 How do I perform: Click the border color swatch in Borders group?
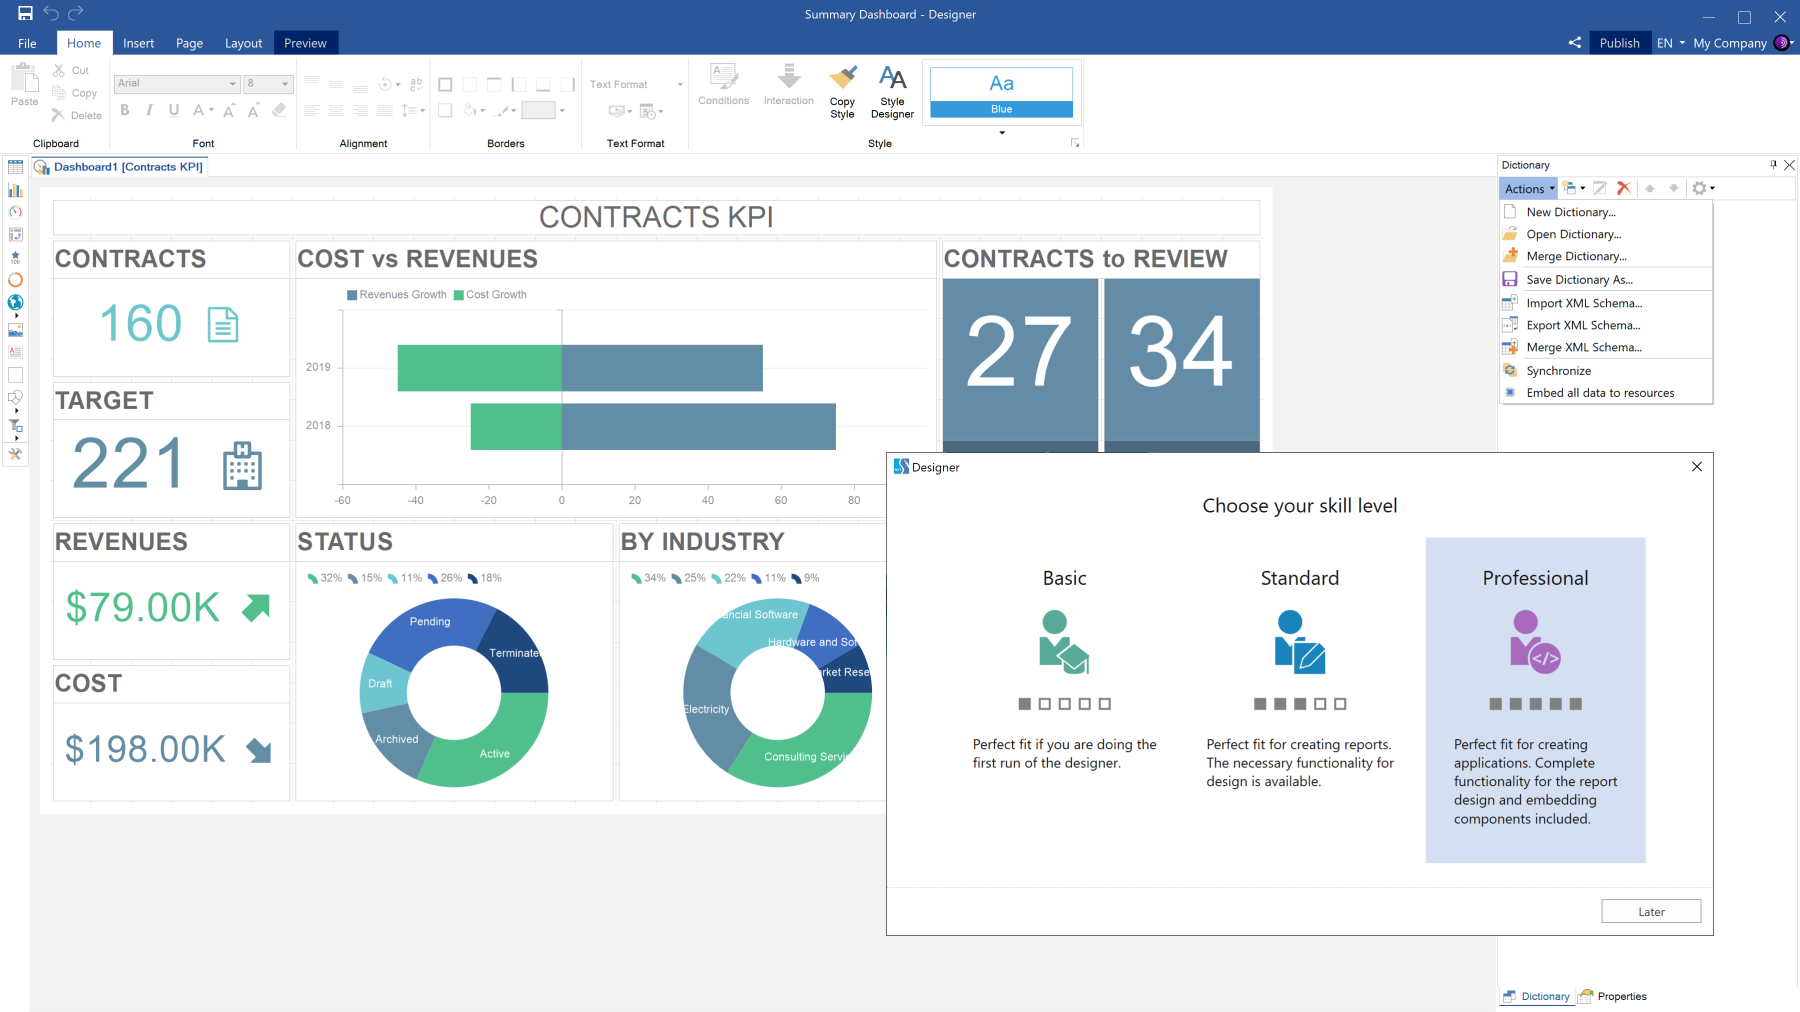538,111
